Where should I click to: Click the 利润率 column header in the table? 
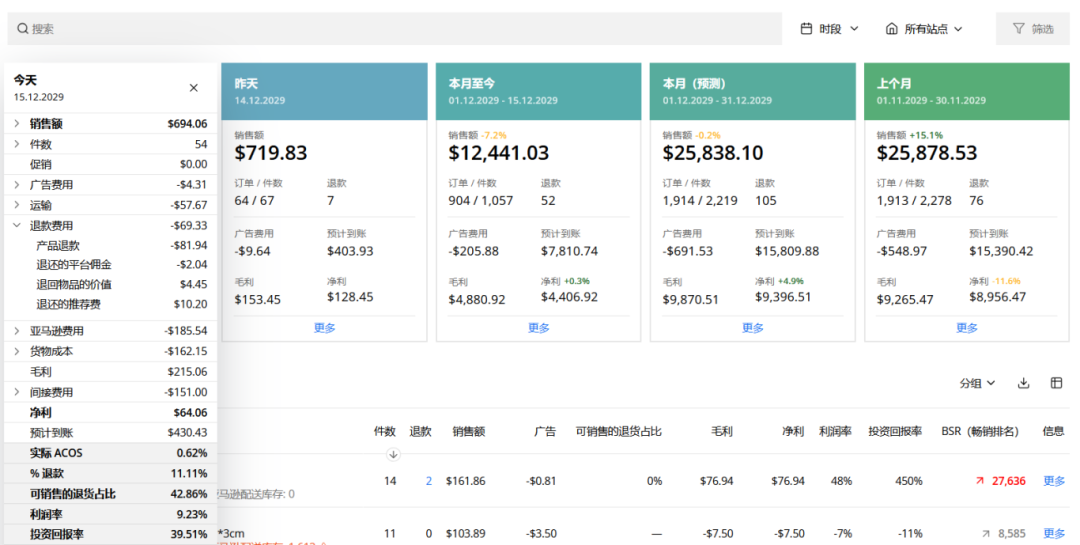835,431
